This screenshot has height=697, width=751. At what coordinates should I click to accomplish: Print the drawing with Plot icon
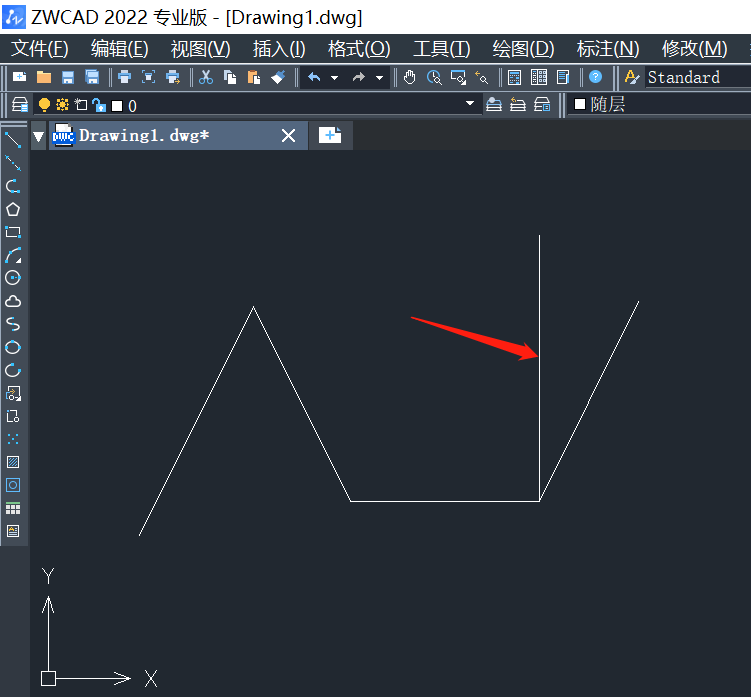(125, 77)
